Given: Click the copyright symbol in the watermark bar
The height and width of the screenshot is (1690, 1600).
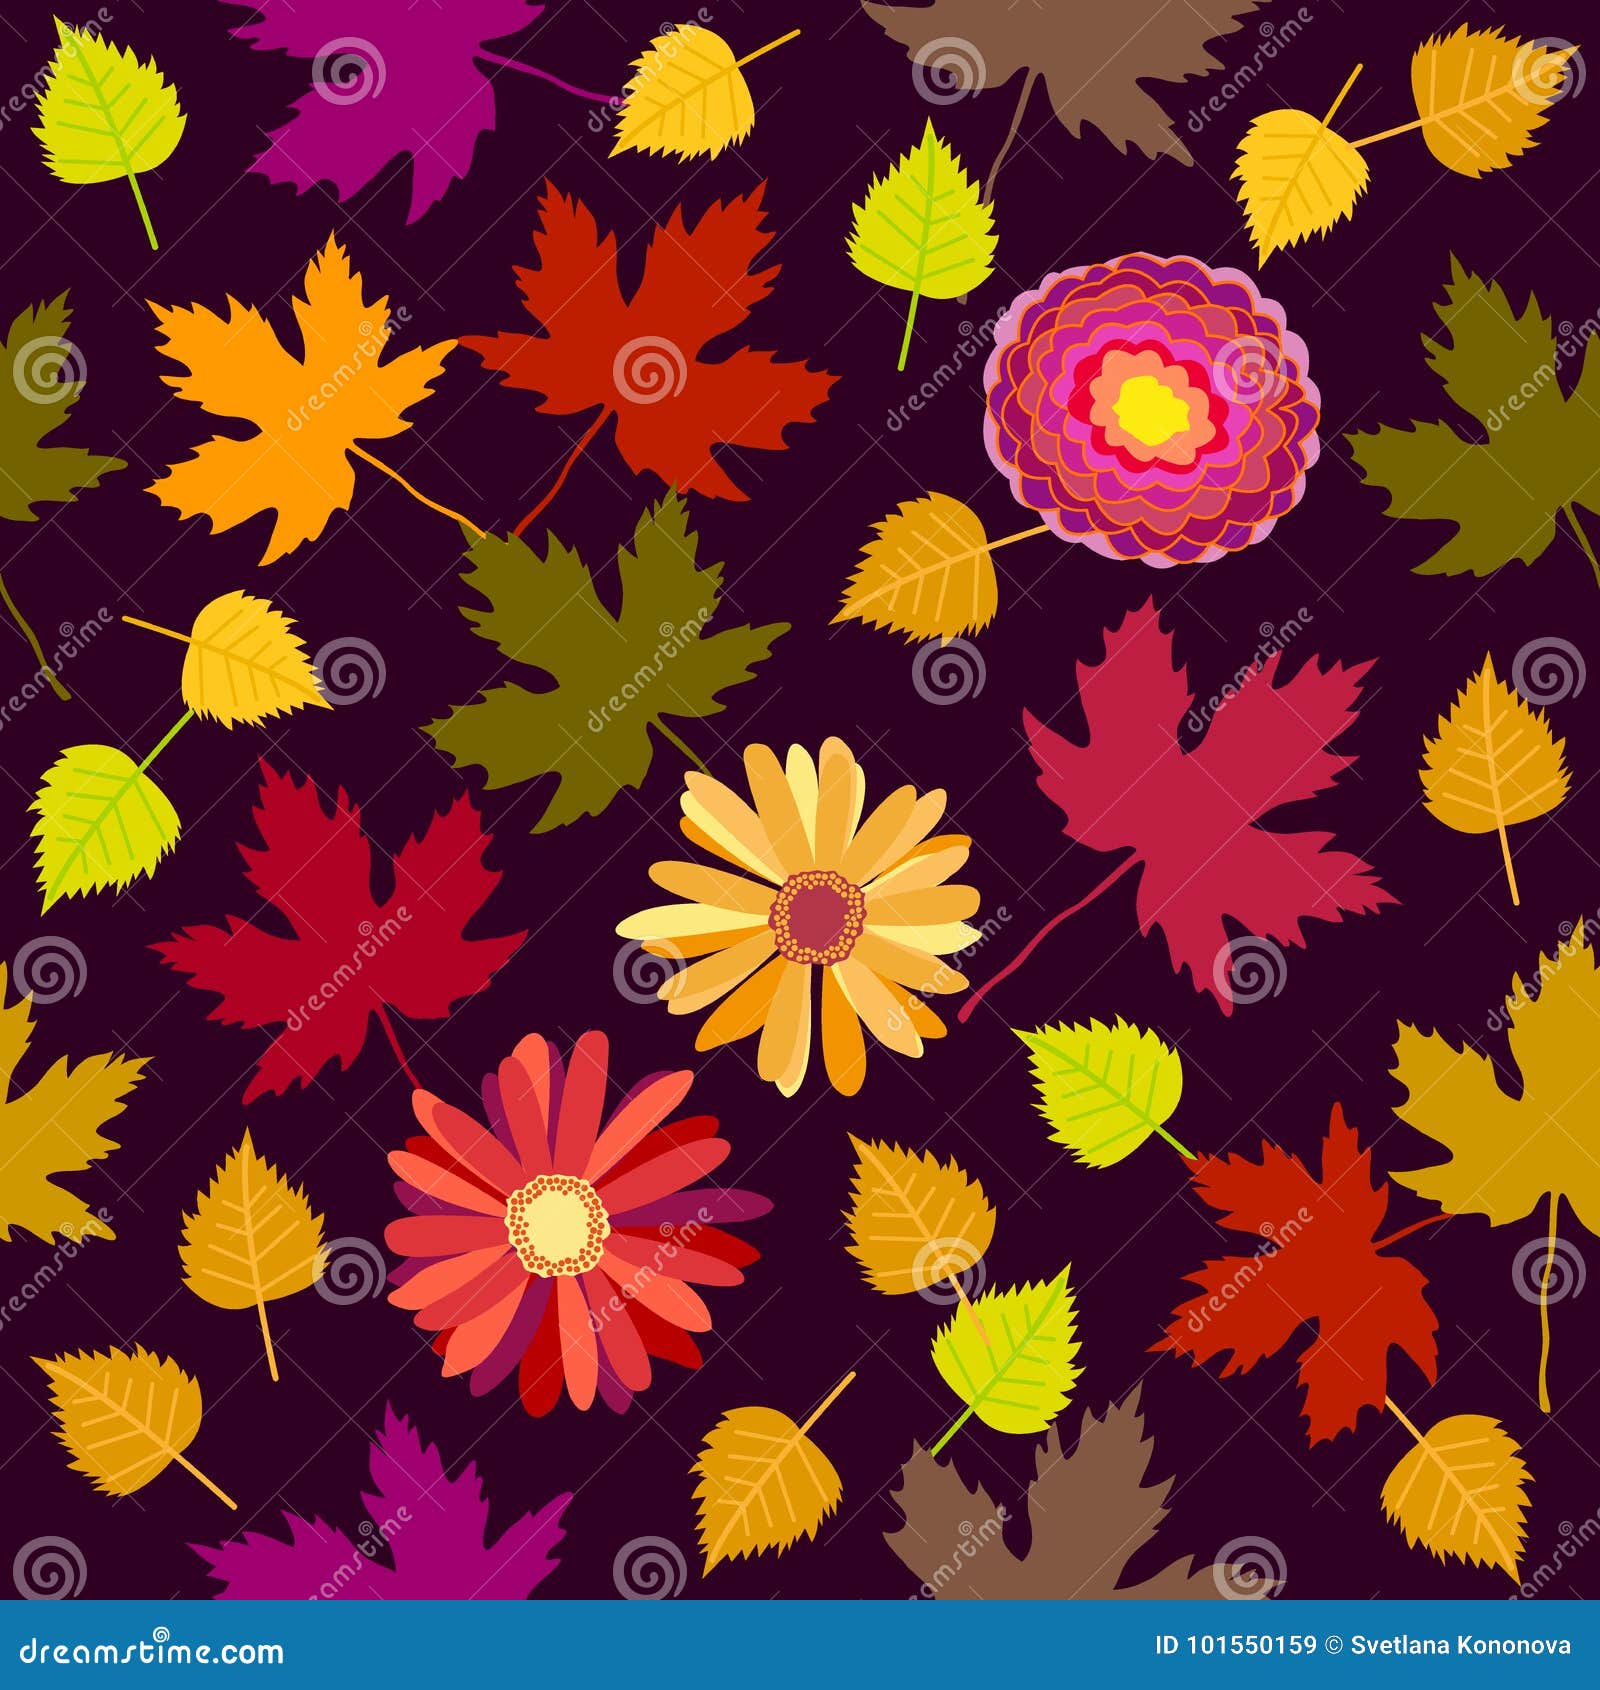Looking at the screenshot, I should (1333, 1643).
